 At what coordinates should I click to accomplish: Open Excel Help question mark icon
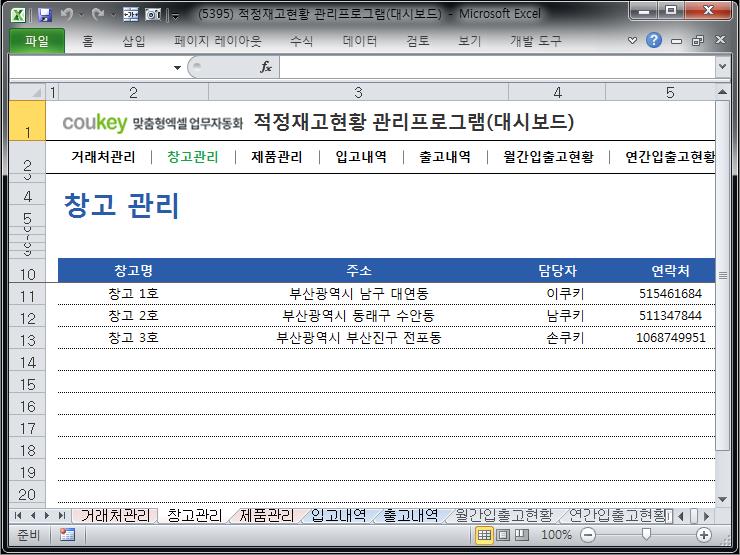click(654, 41)
